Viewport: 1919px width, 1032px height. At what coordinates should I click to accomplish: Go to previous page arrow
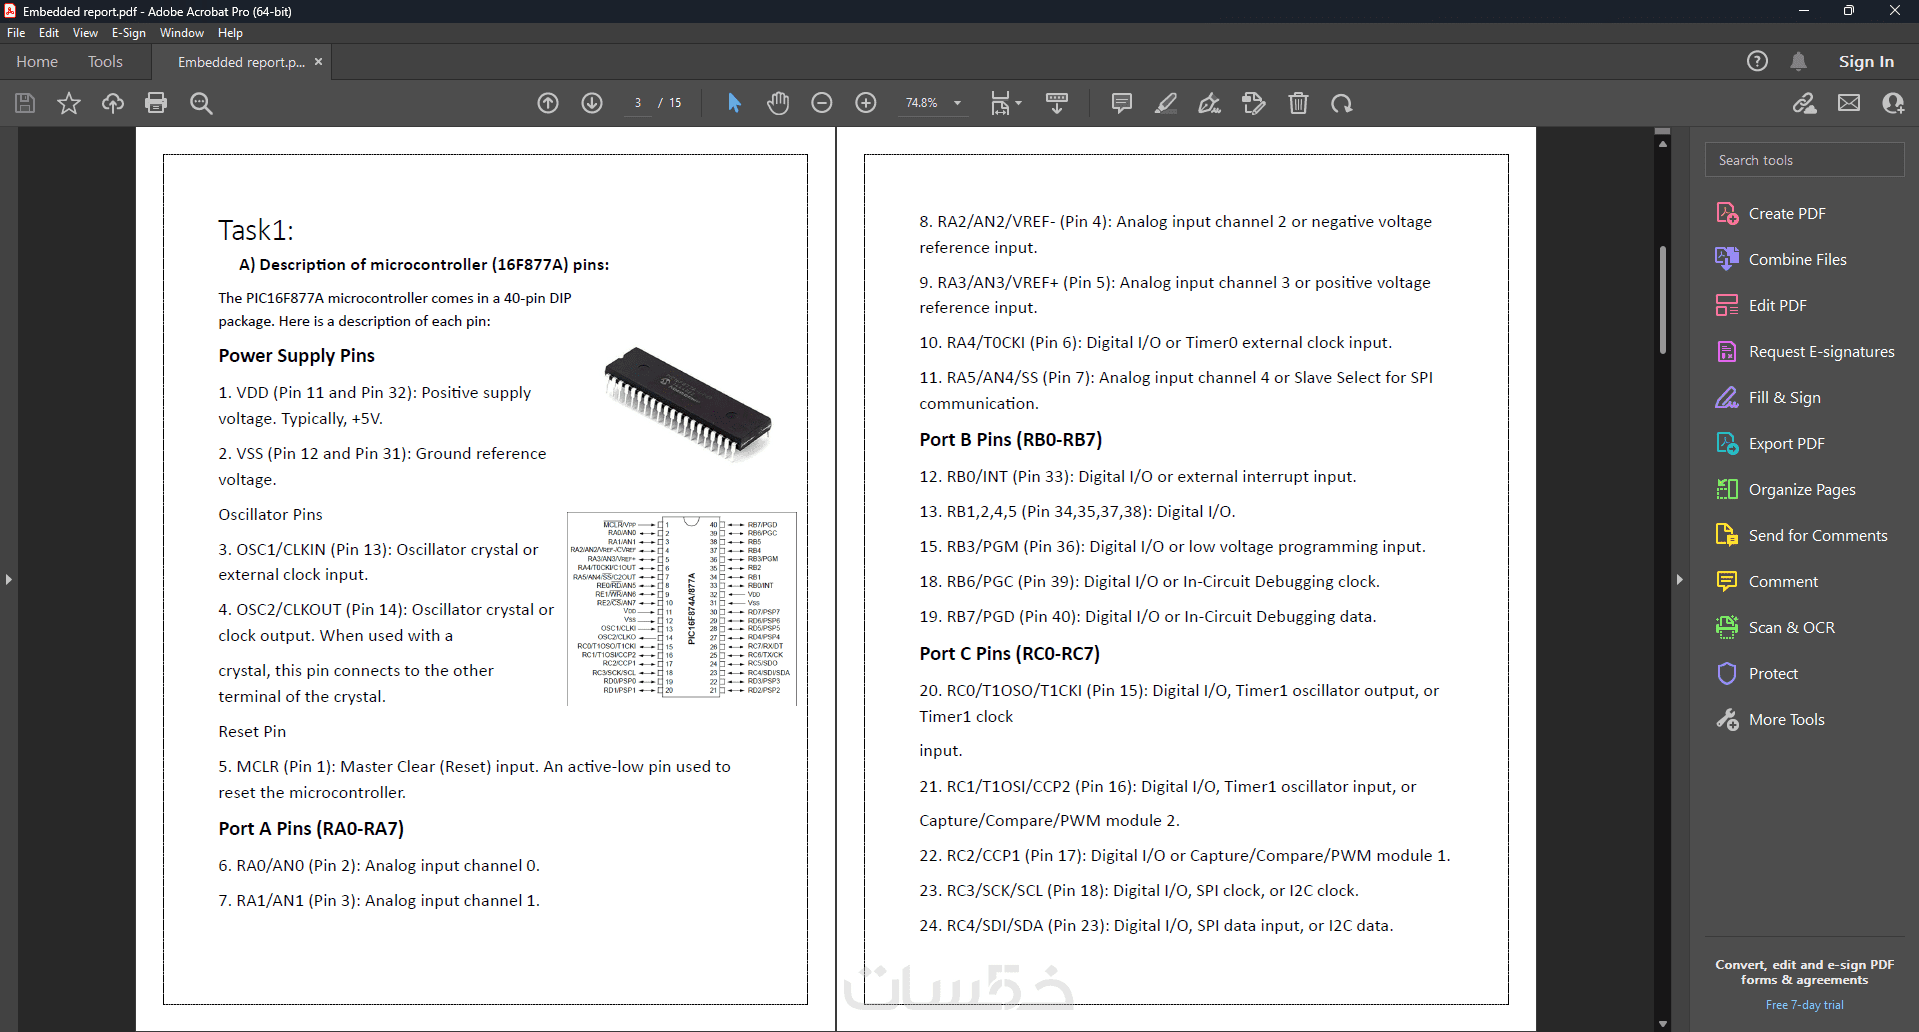[x=548, y=103]
